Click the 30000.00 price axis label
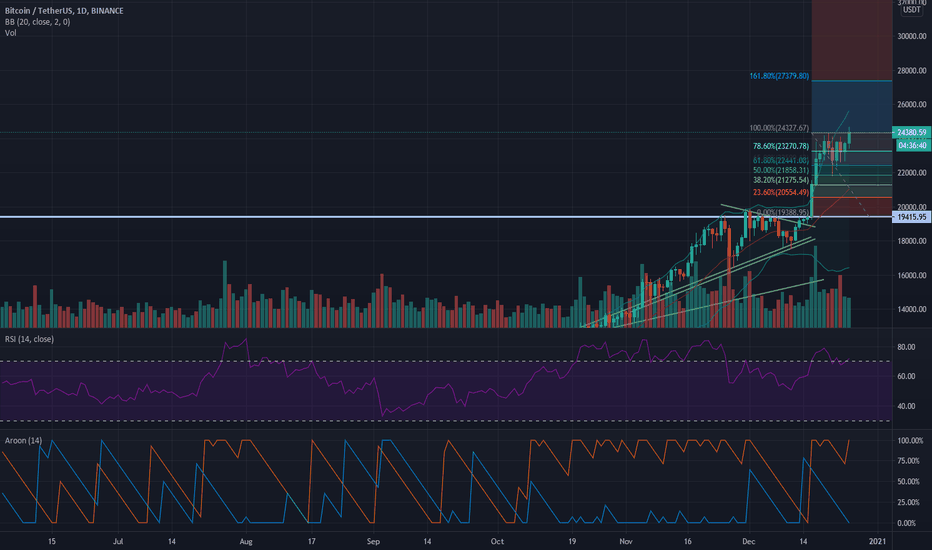The image size is (932, 550). click(x=912, y=36)
